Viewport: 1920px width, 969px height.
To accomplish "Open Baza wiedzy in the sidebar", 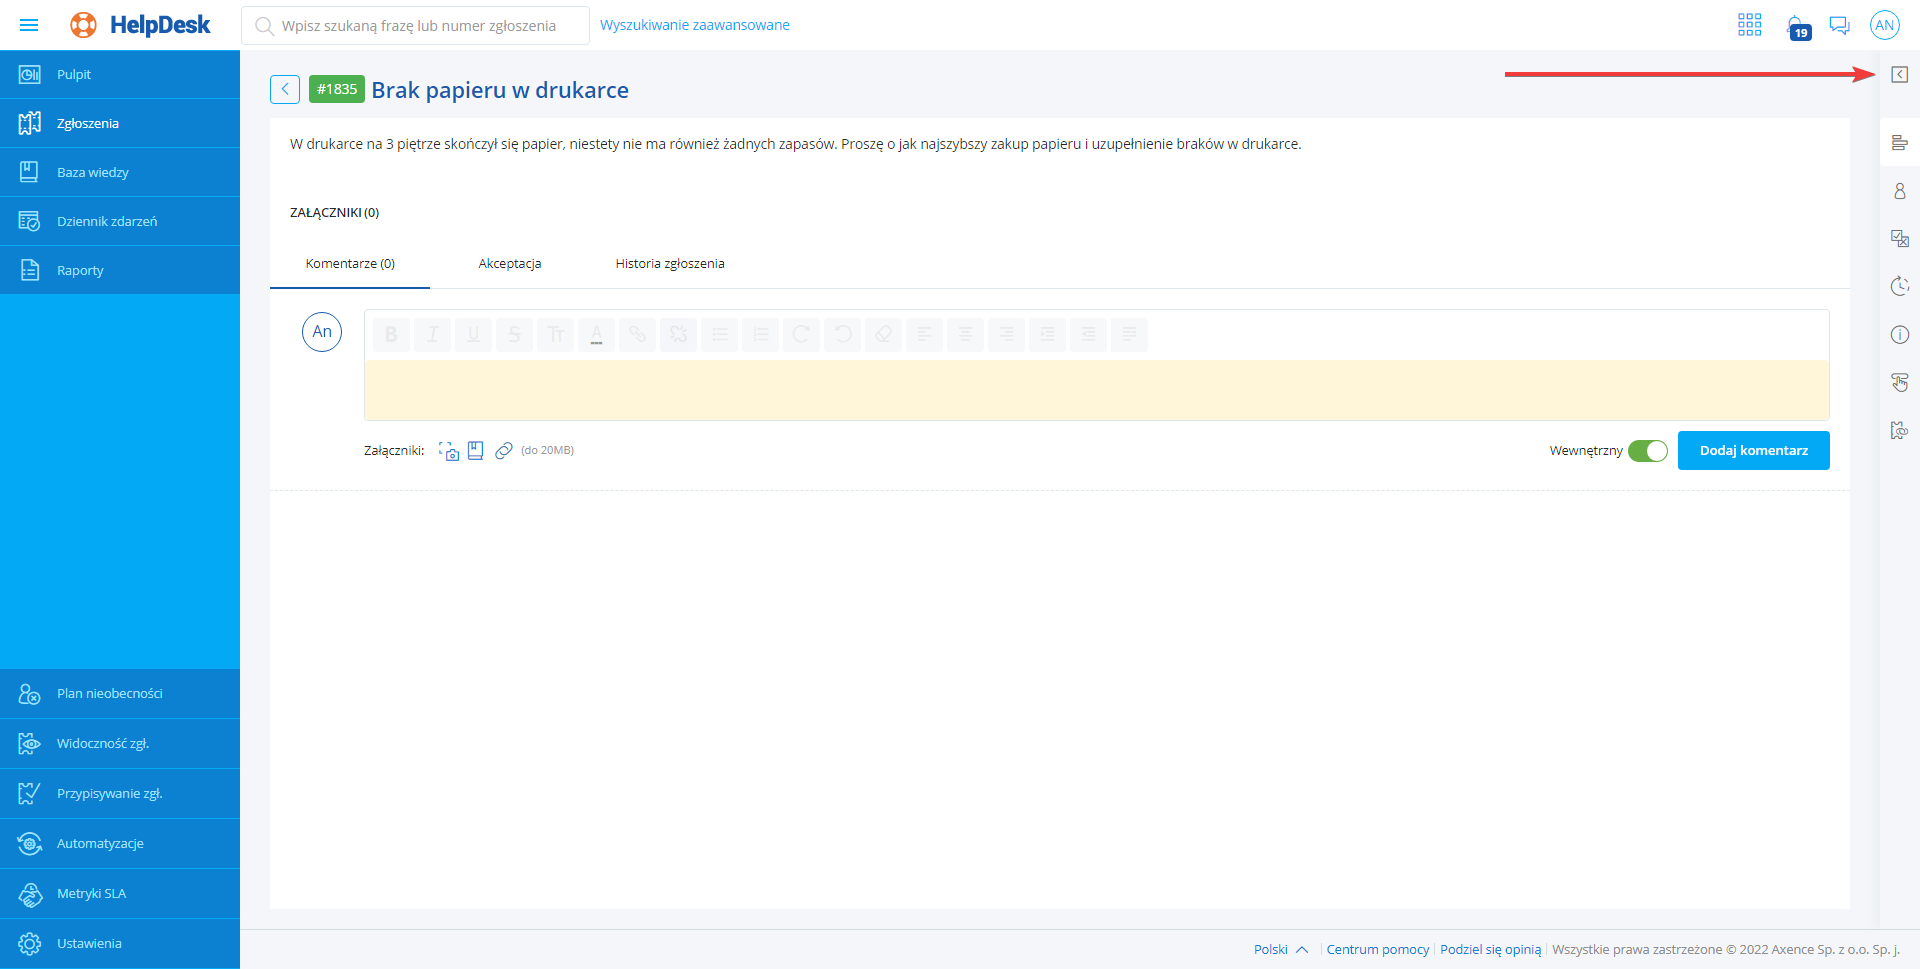I will coord(93,173).
